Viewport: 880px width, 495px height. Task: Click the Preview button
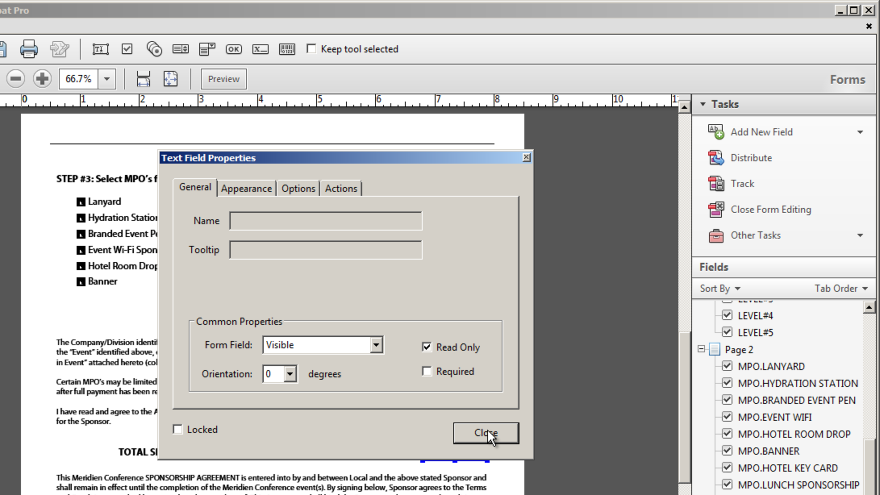pos(224,79)
